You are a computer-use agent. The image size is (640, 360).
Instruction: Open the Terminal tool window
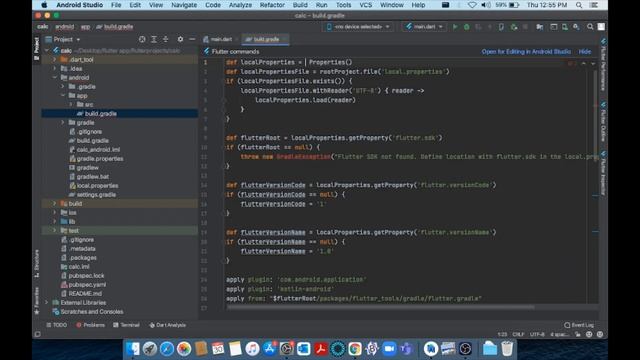tap(127, 325)
